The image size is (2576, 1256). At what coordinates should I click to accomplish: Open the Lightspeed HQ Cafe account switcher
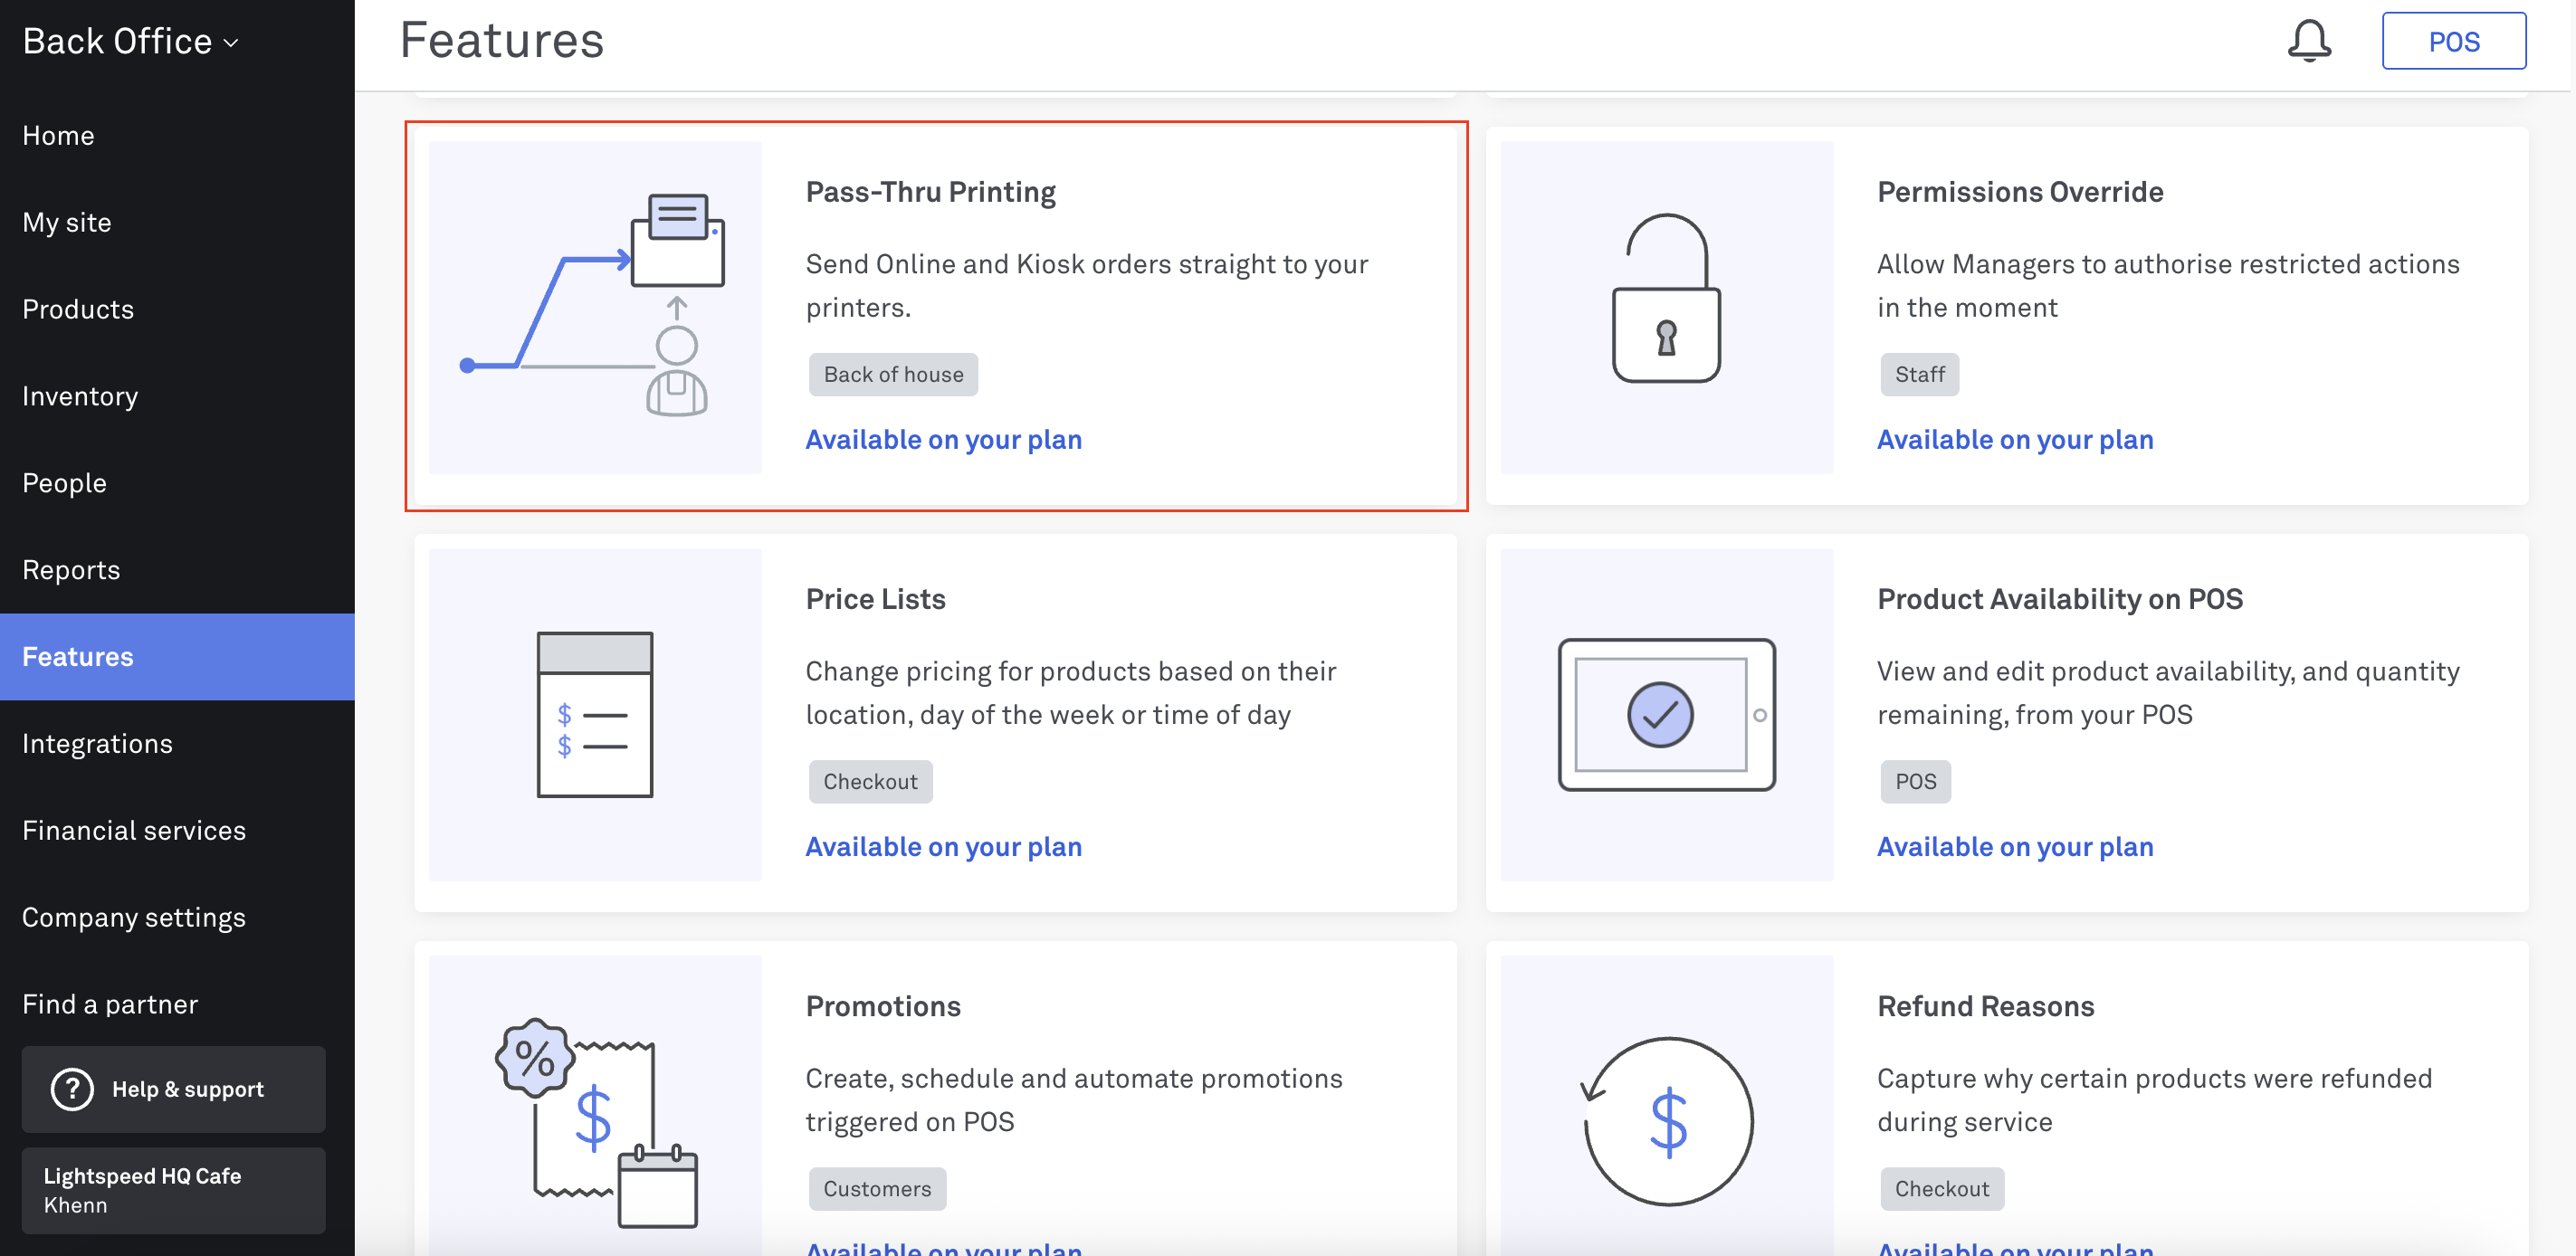click(x=174, y=1190)
